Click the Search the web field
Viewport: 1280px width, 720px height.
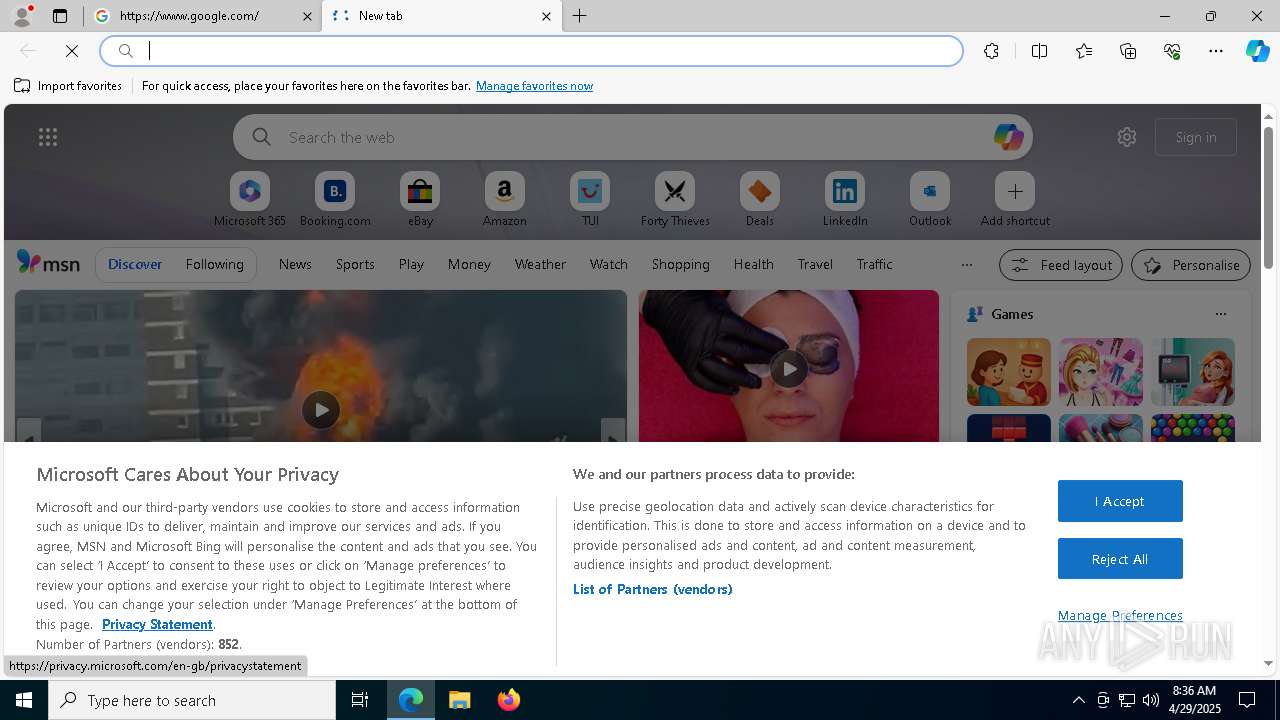point(632,137)
